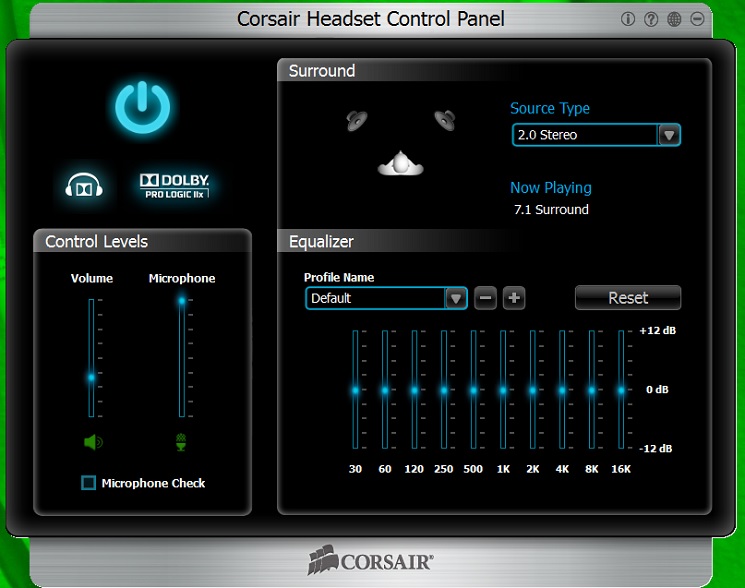Mute the mic using green microphone icon

click(181, 442)
